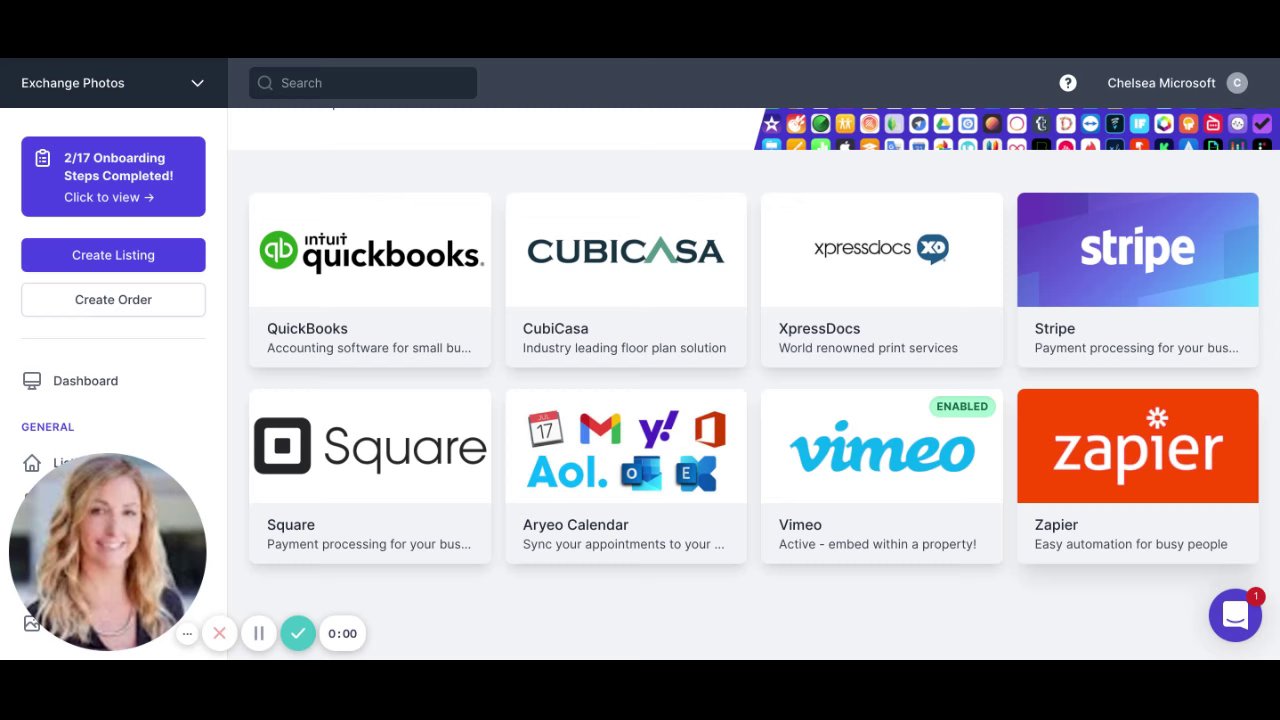
Task: Click the Create Listing button
Action: coord(113,255)
